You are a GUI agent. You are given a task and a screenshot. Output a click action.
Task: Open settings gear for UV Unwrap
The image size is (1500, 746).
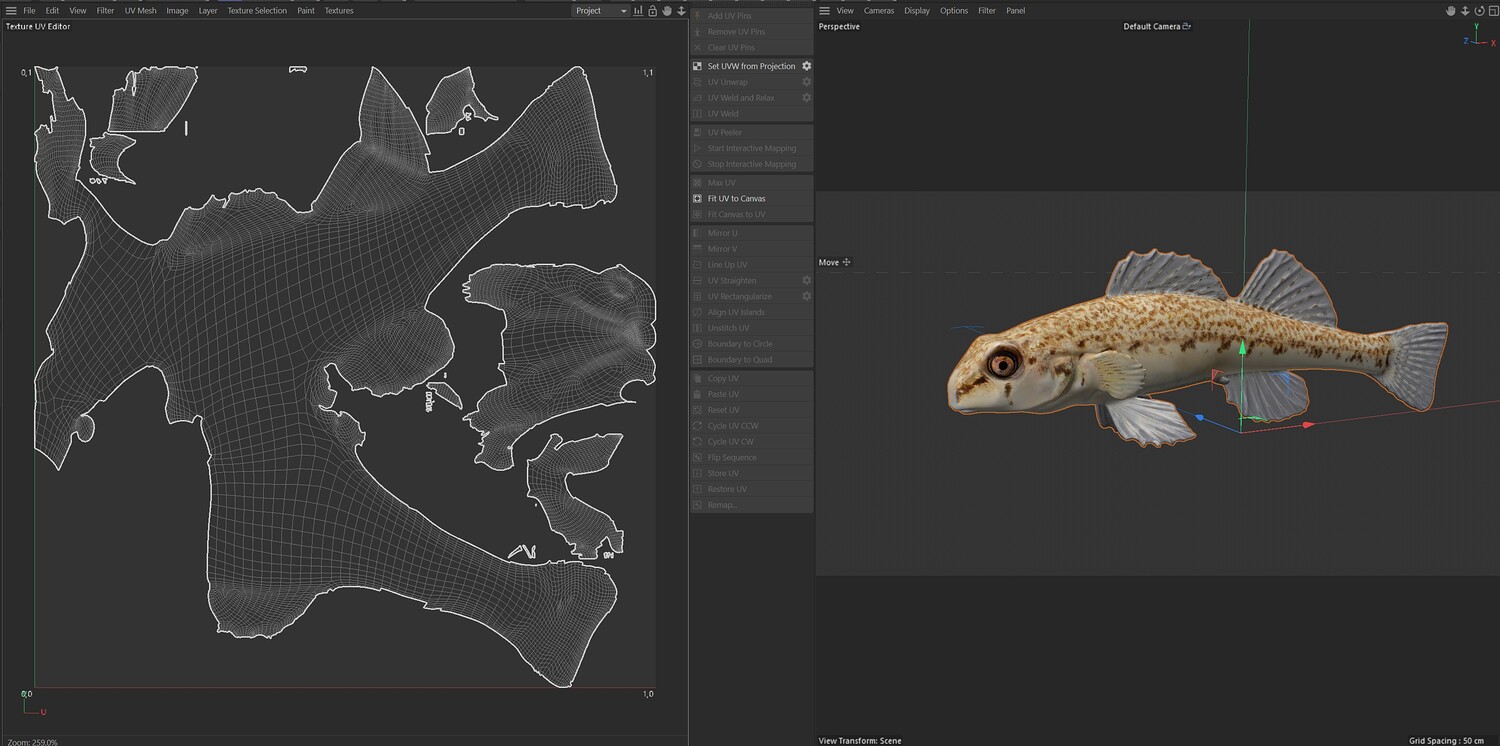pyautogui.click(x=806, y=82)
